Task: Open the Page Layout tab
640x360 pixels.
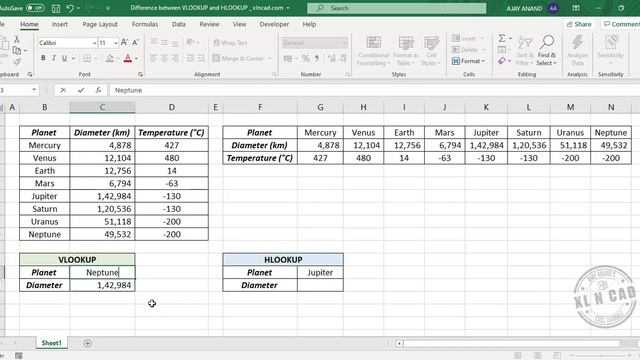Action: coord(100,24)
